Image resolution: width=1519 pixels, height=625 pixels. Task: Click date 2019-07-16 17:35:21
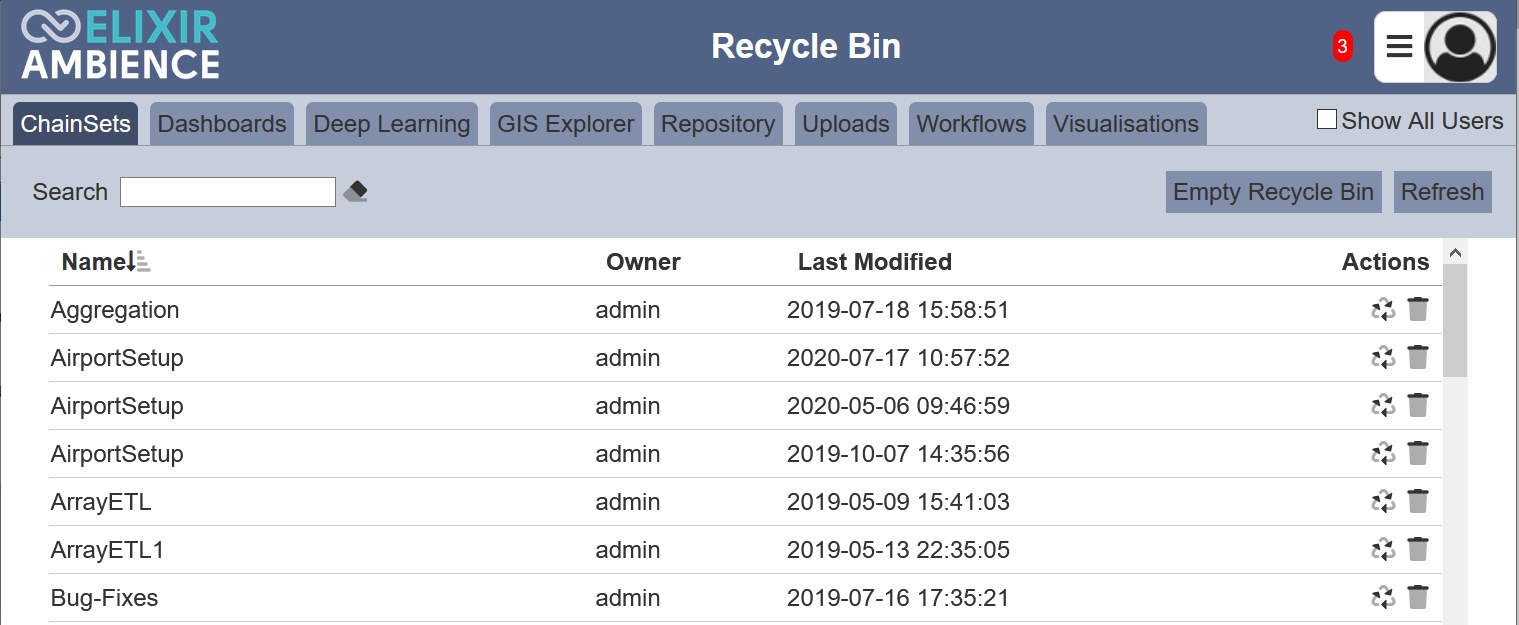(898, 598)
